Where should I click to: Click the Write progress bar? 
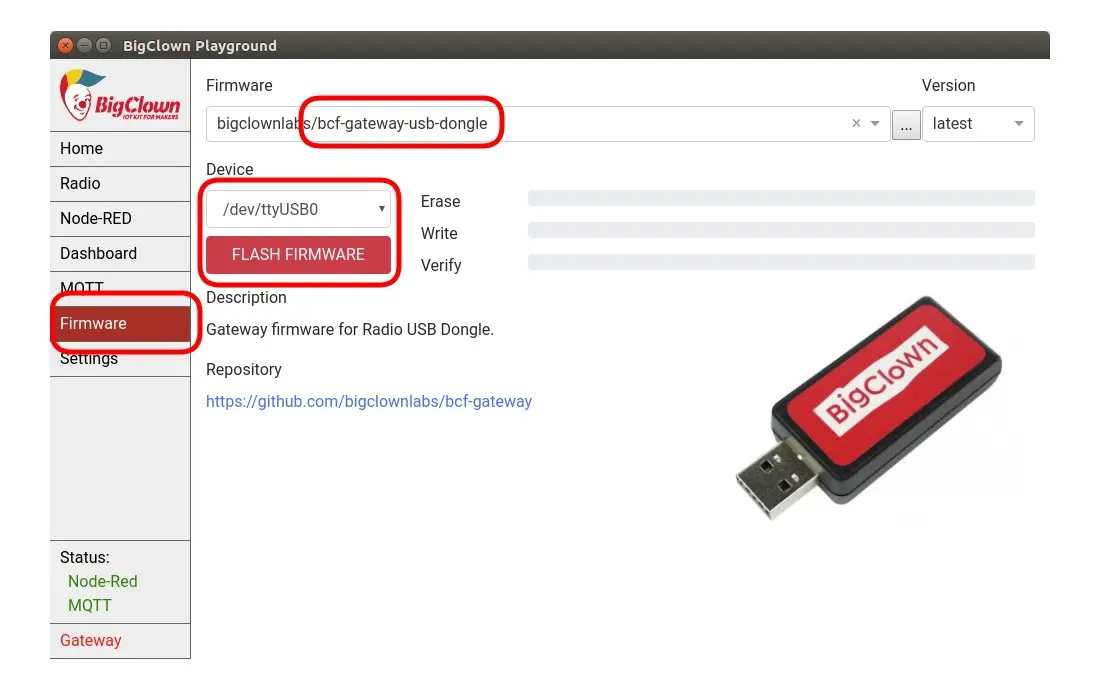coord(781,230)
